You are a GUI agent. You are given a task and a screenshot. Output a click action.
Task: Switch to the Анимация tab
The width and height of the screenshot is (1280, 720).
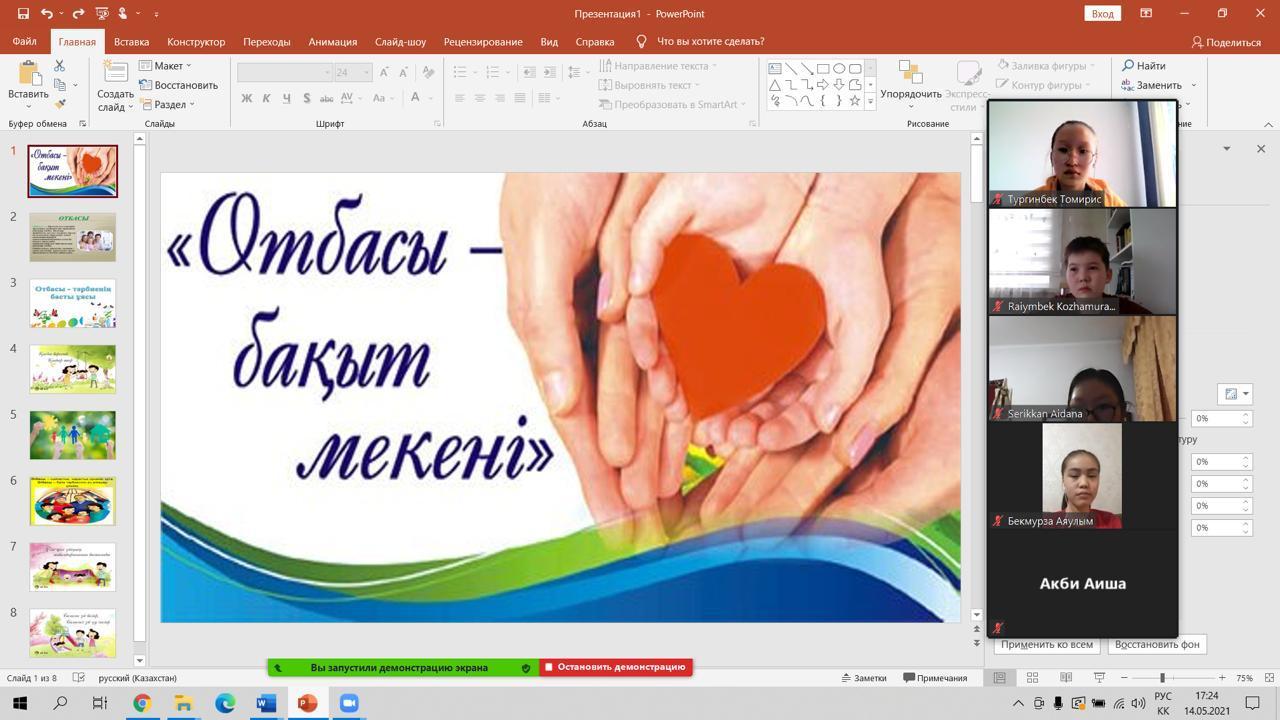click(x=332, y=42)
